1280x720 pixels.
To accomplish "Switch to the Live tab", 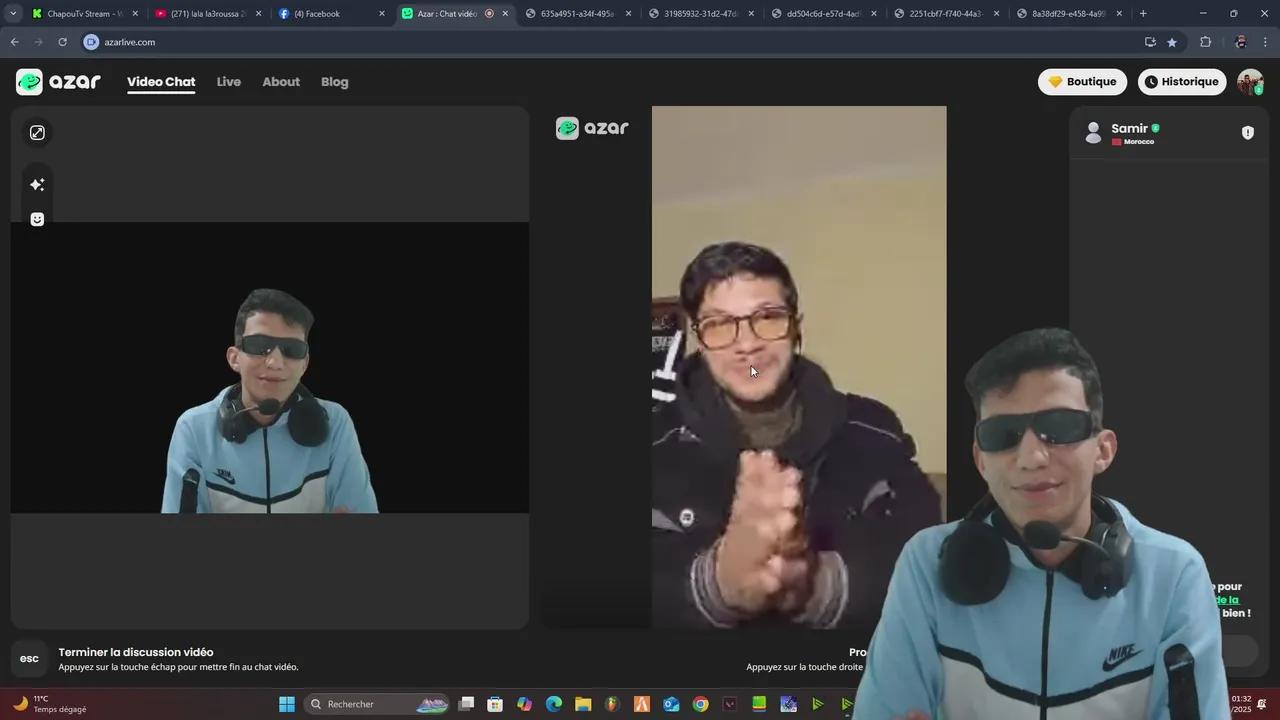I will tap(228, 81).
